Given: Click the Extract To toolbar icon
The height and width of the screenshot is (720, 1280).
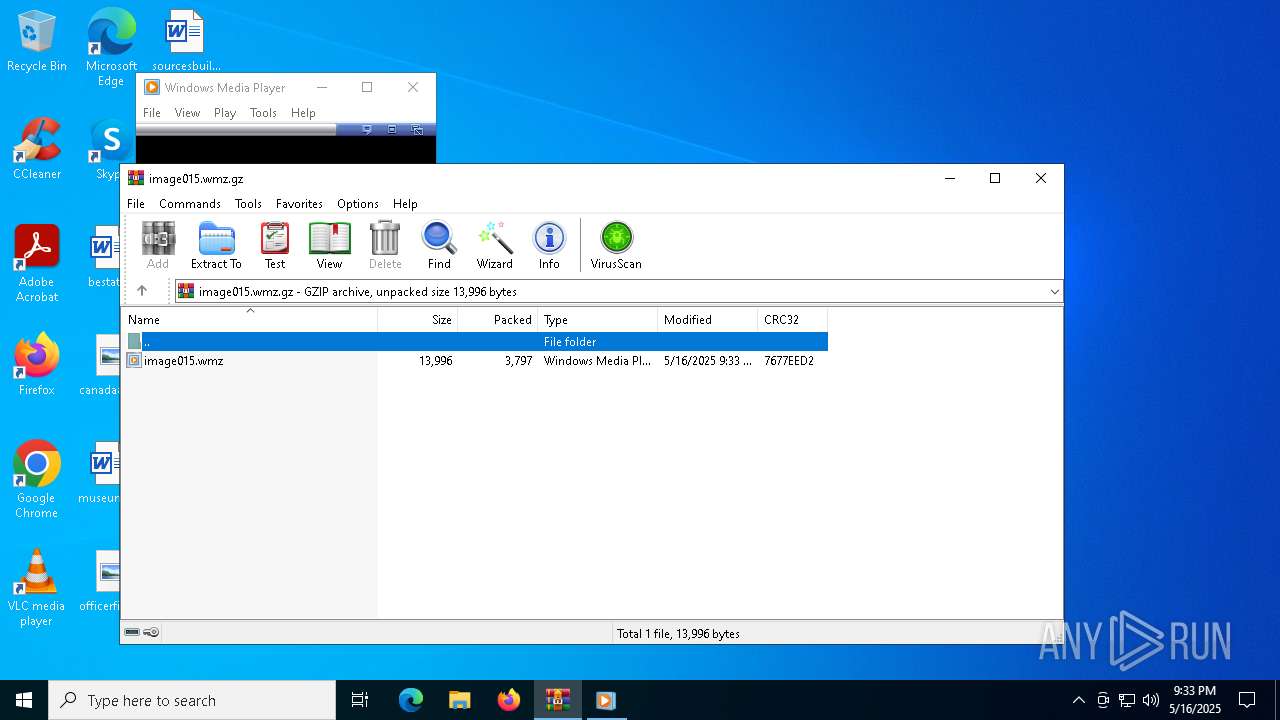Looking at the screenshot, I should 216,245.
